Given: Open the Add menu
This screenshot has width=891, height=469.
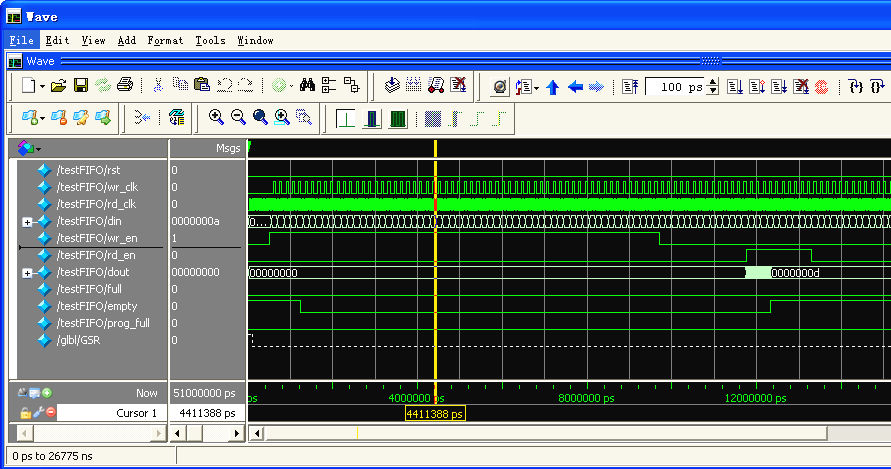Looking at the screenshot, I should [126, 40].
